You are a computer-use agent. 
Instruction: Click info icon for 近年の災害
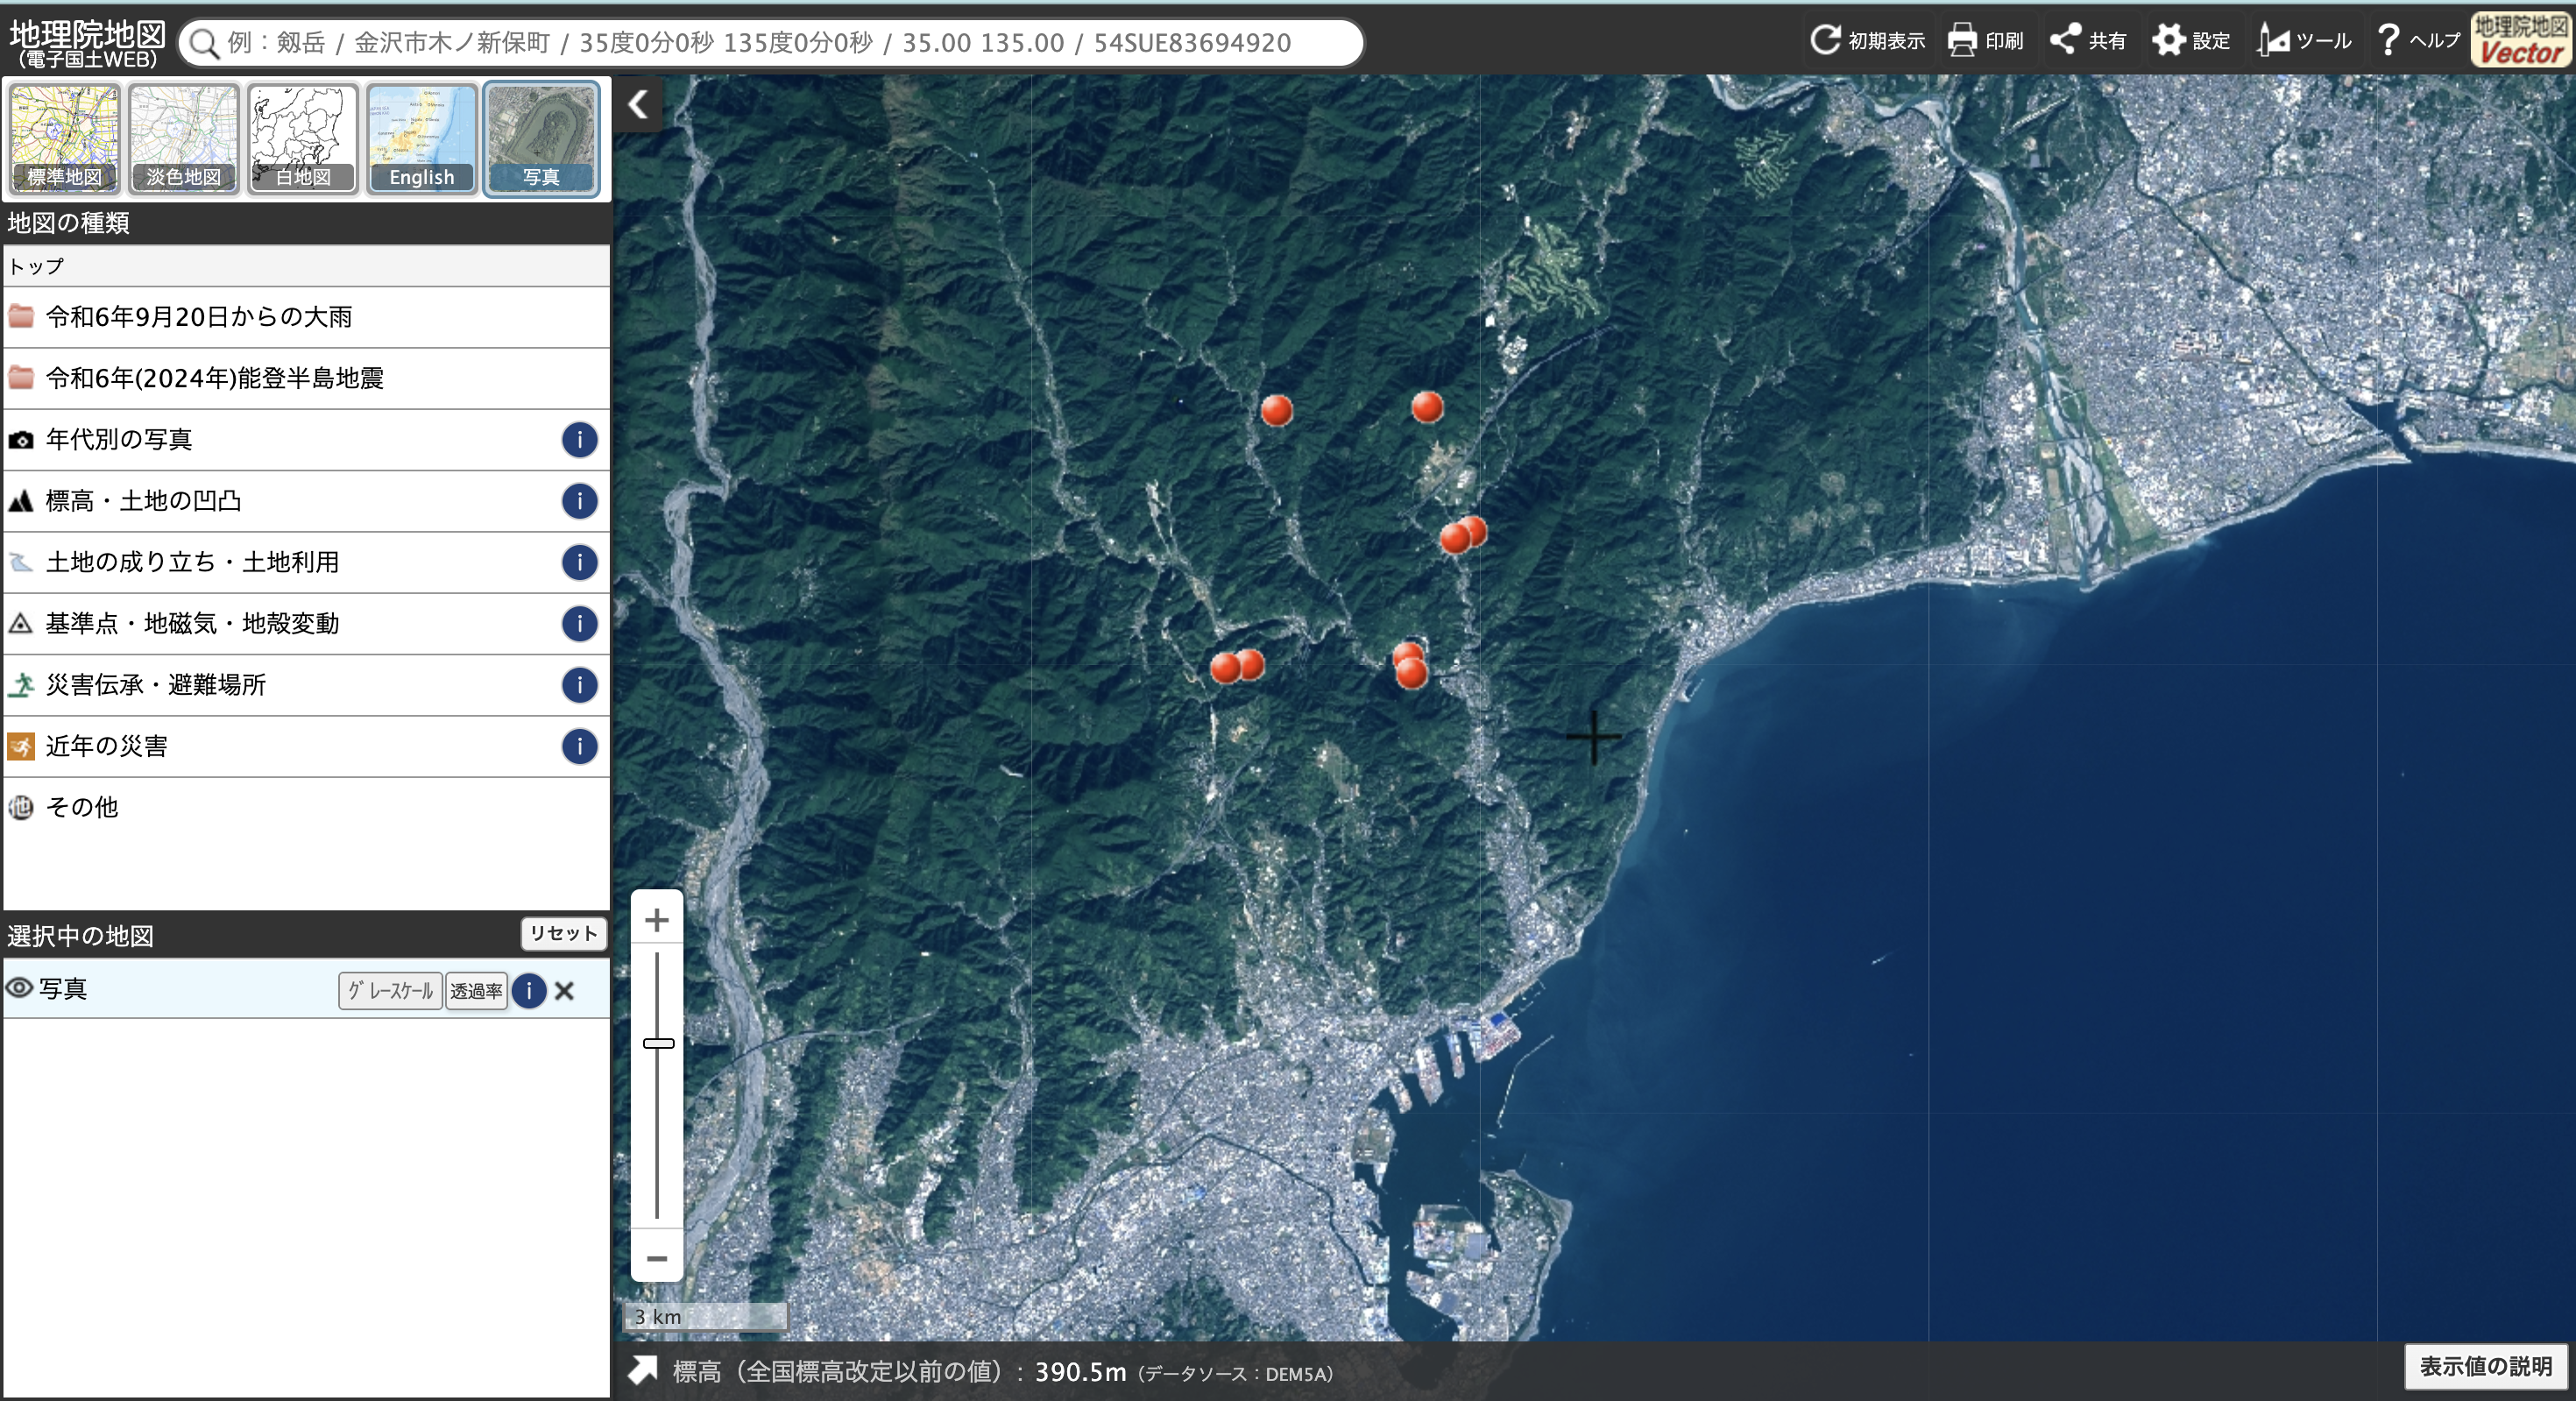[x=579, y=746]
